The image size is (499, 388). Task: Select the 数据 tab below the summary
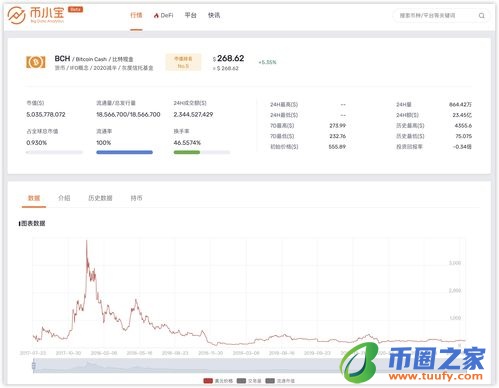click(x=34, y=198)
